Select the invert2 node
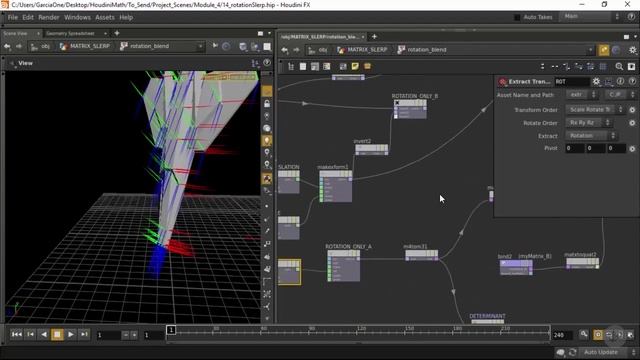Screen dimensions: 640x360 coord(371,150)
